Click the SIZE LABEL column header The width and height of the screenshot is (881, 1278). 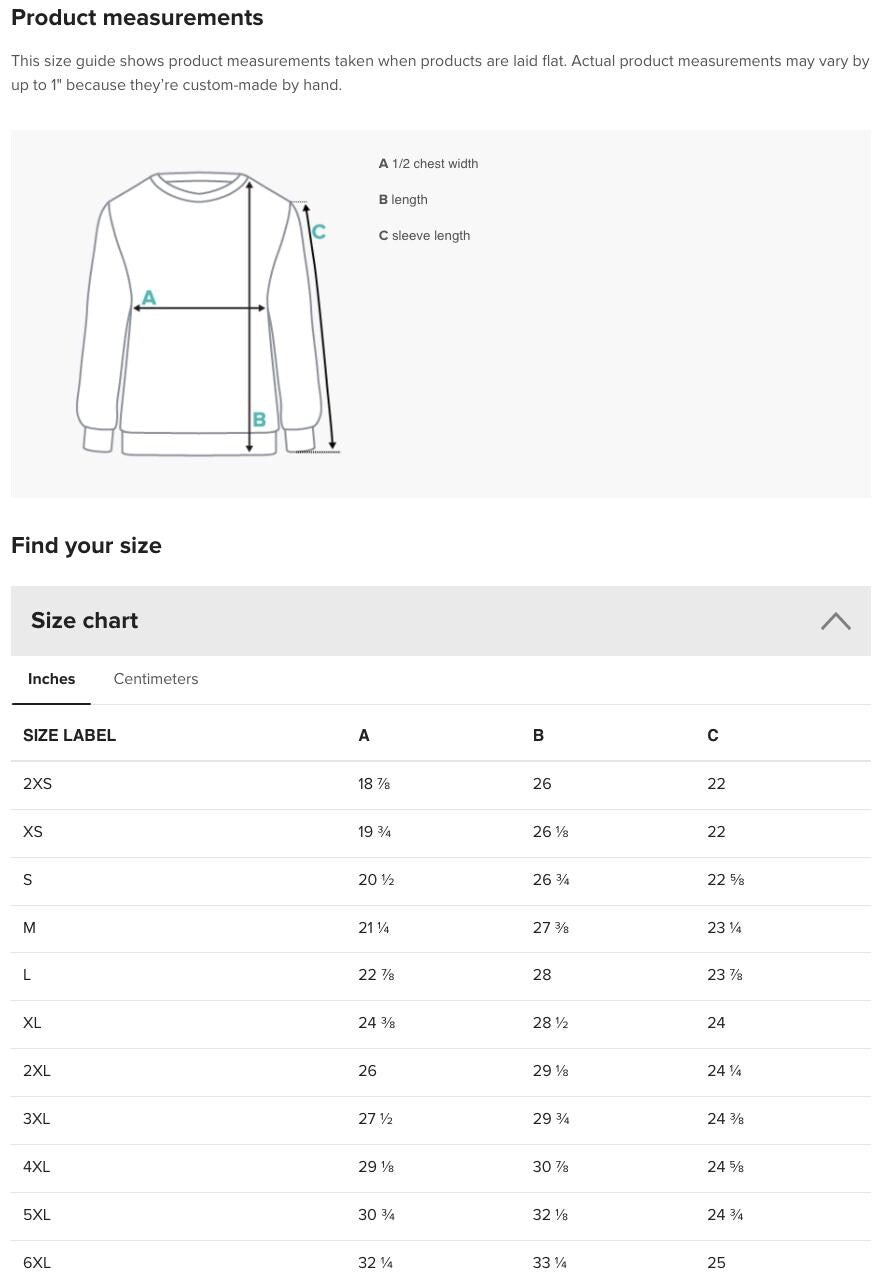click(69, 736)
